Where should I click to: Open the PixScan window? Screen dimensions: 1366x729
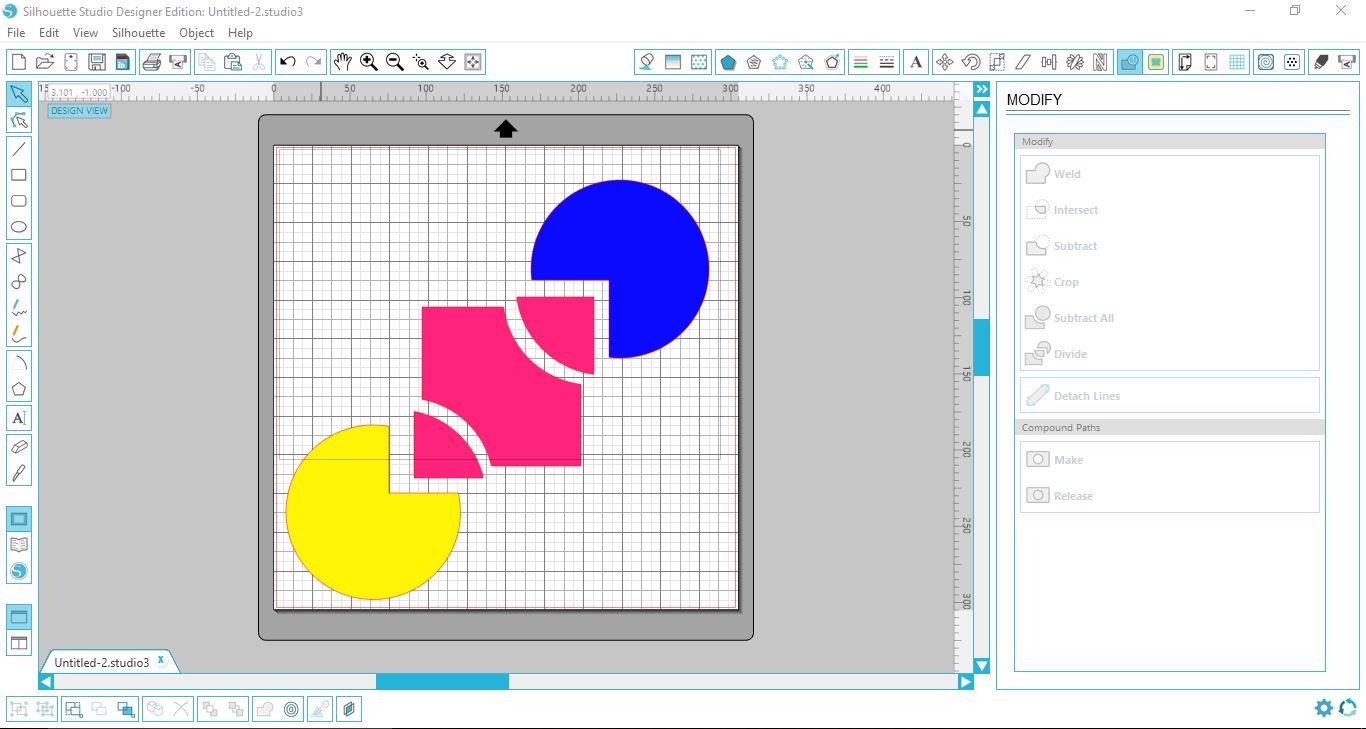click(1290, 62)
